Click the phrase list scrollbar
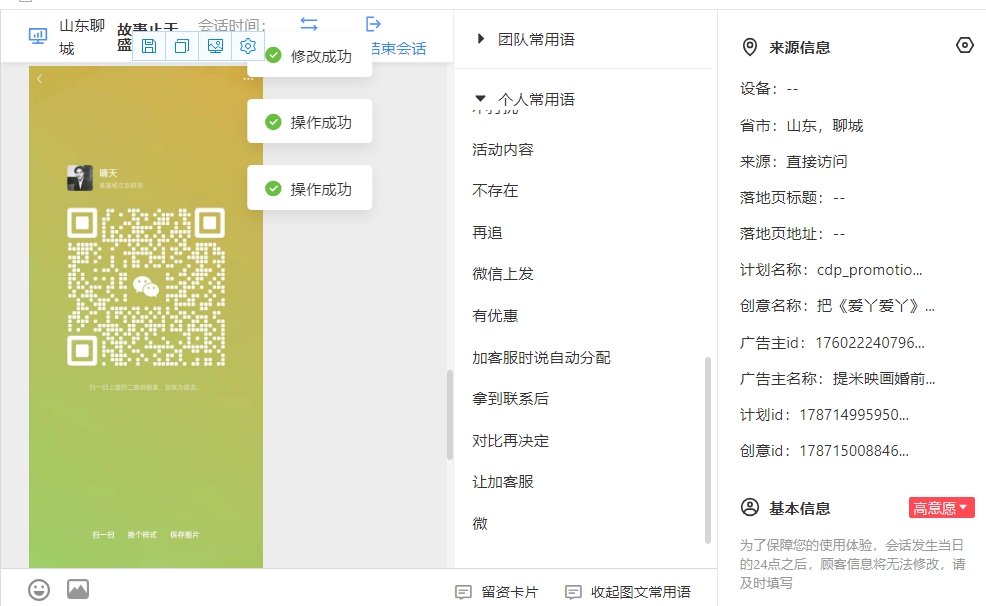Image resolution: width=986 pixels, height=606 pixels. pos(708,450)
